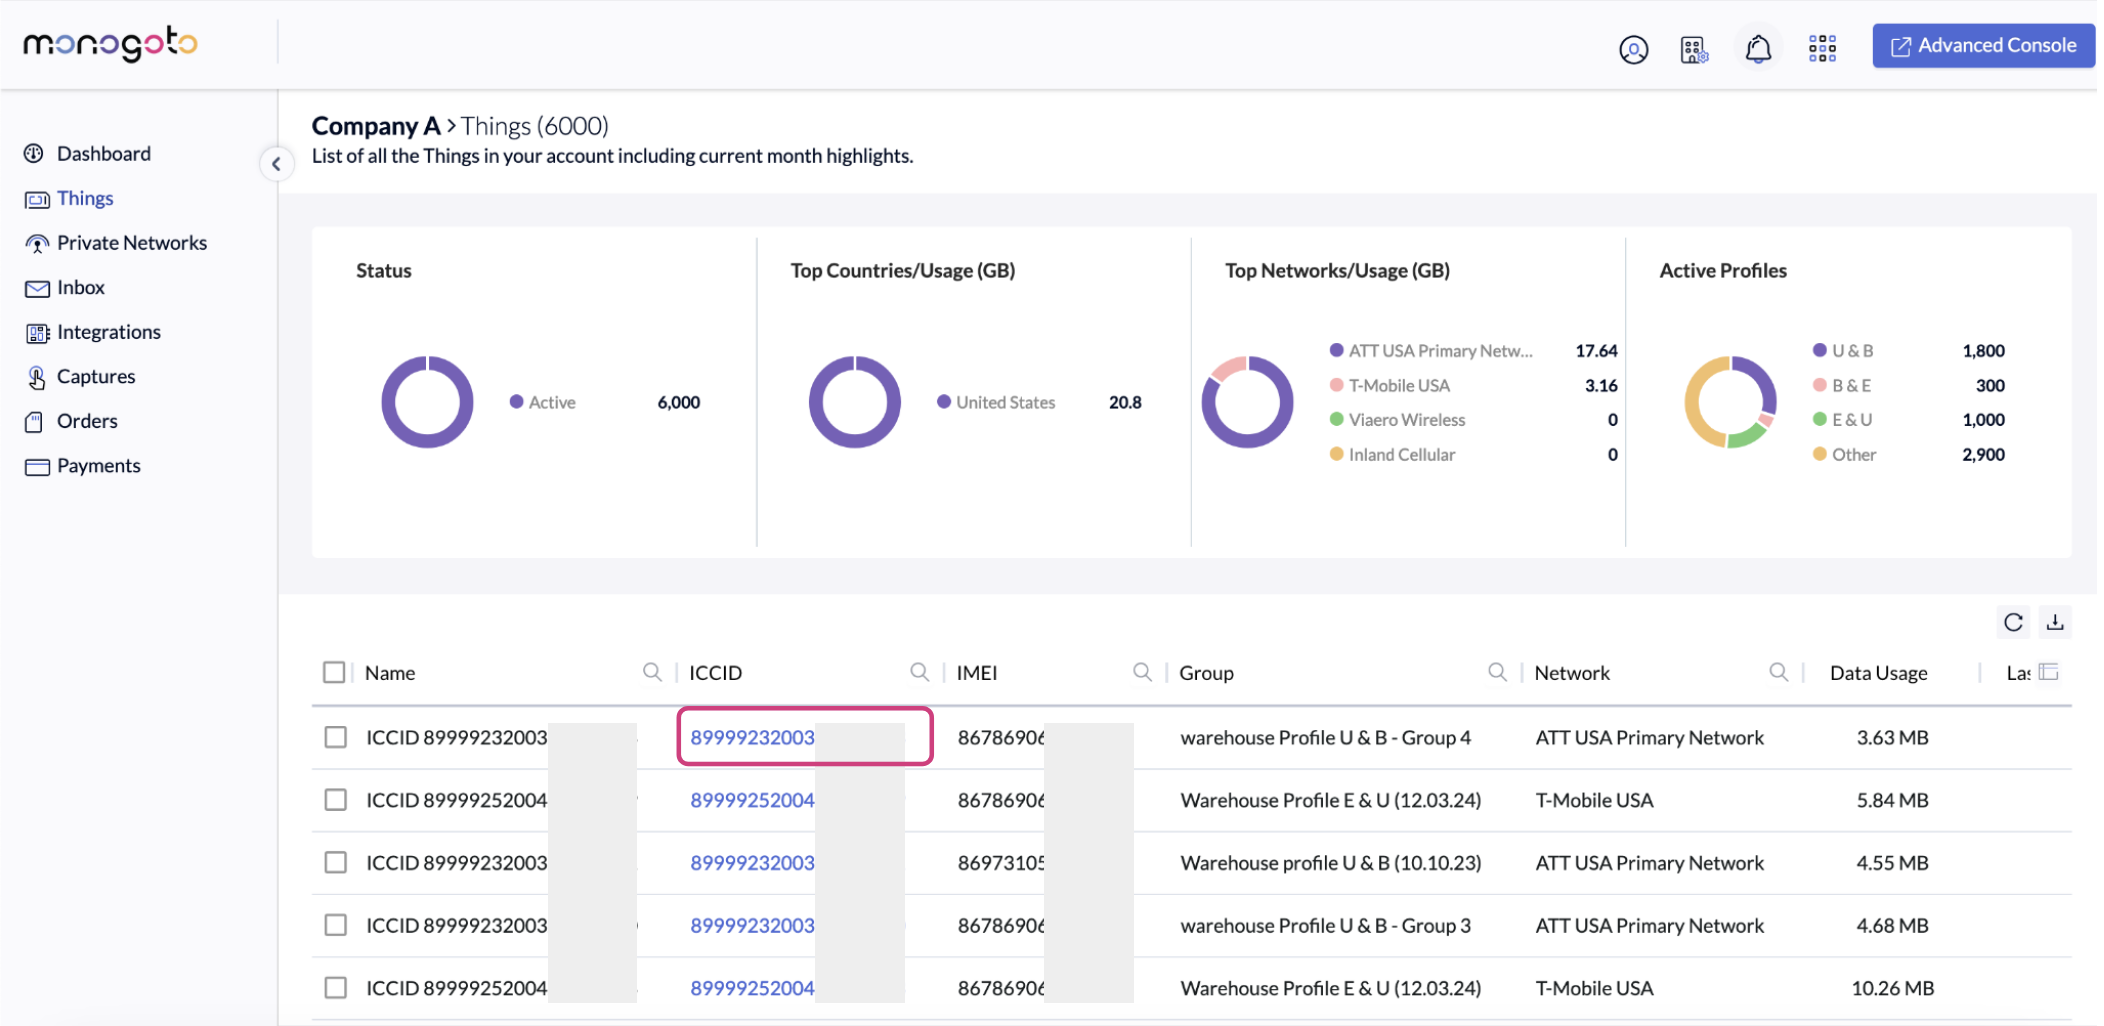Refresh the Things table
The width and height of the screenshot is (2104, 1026).
[x=2013, y=622]
